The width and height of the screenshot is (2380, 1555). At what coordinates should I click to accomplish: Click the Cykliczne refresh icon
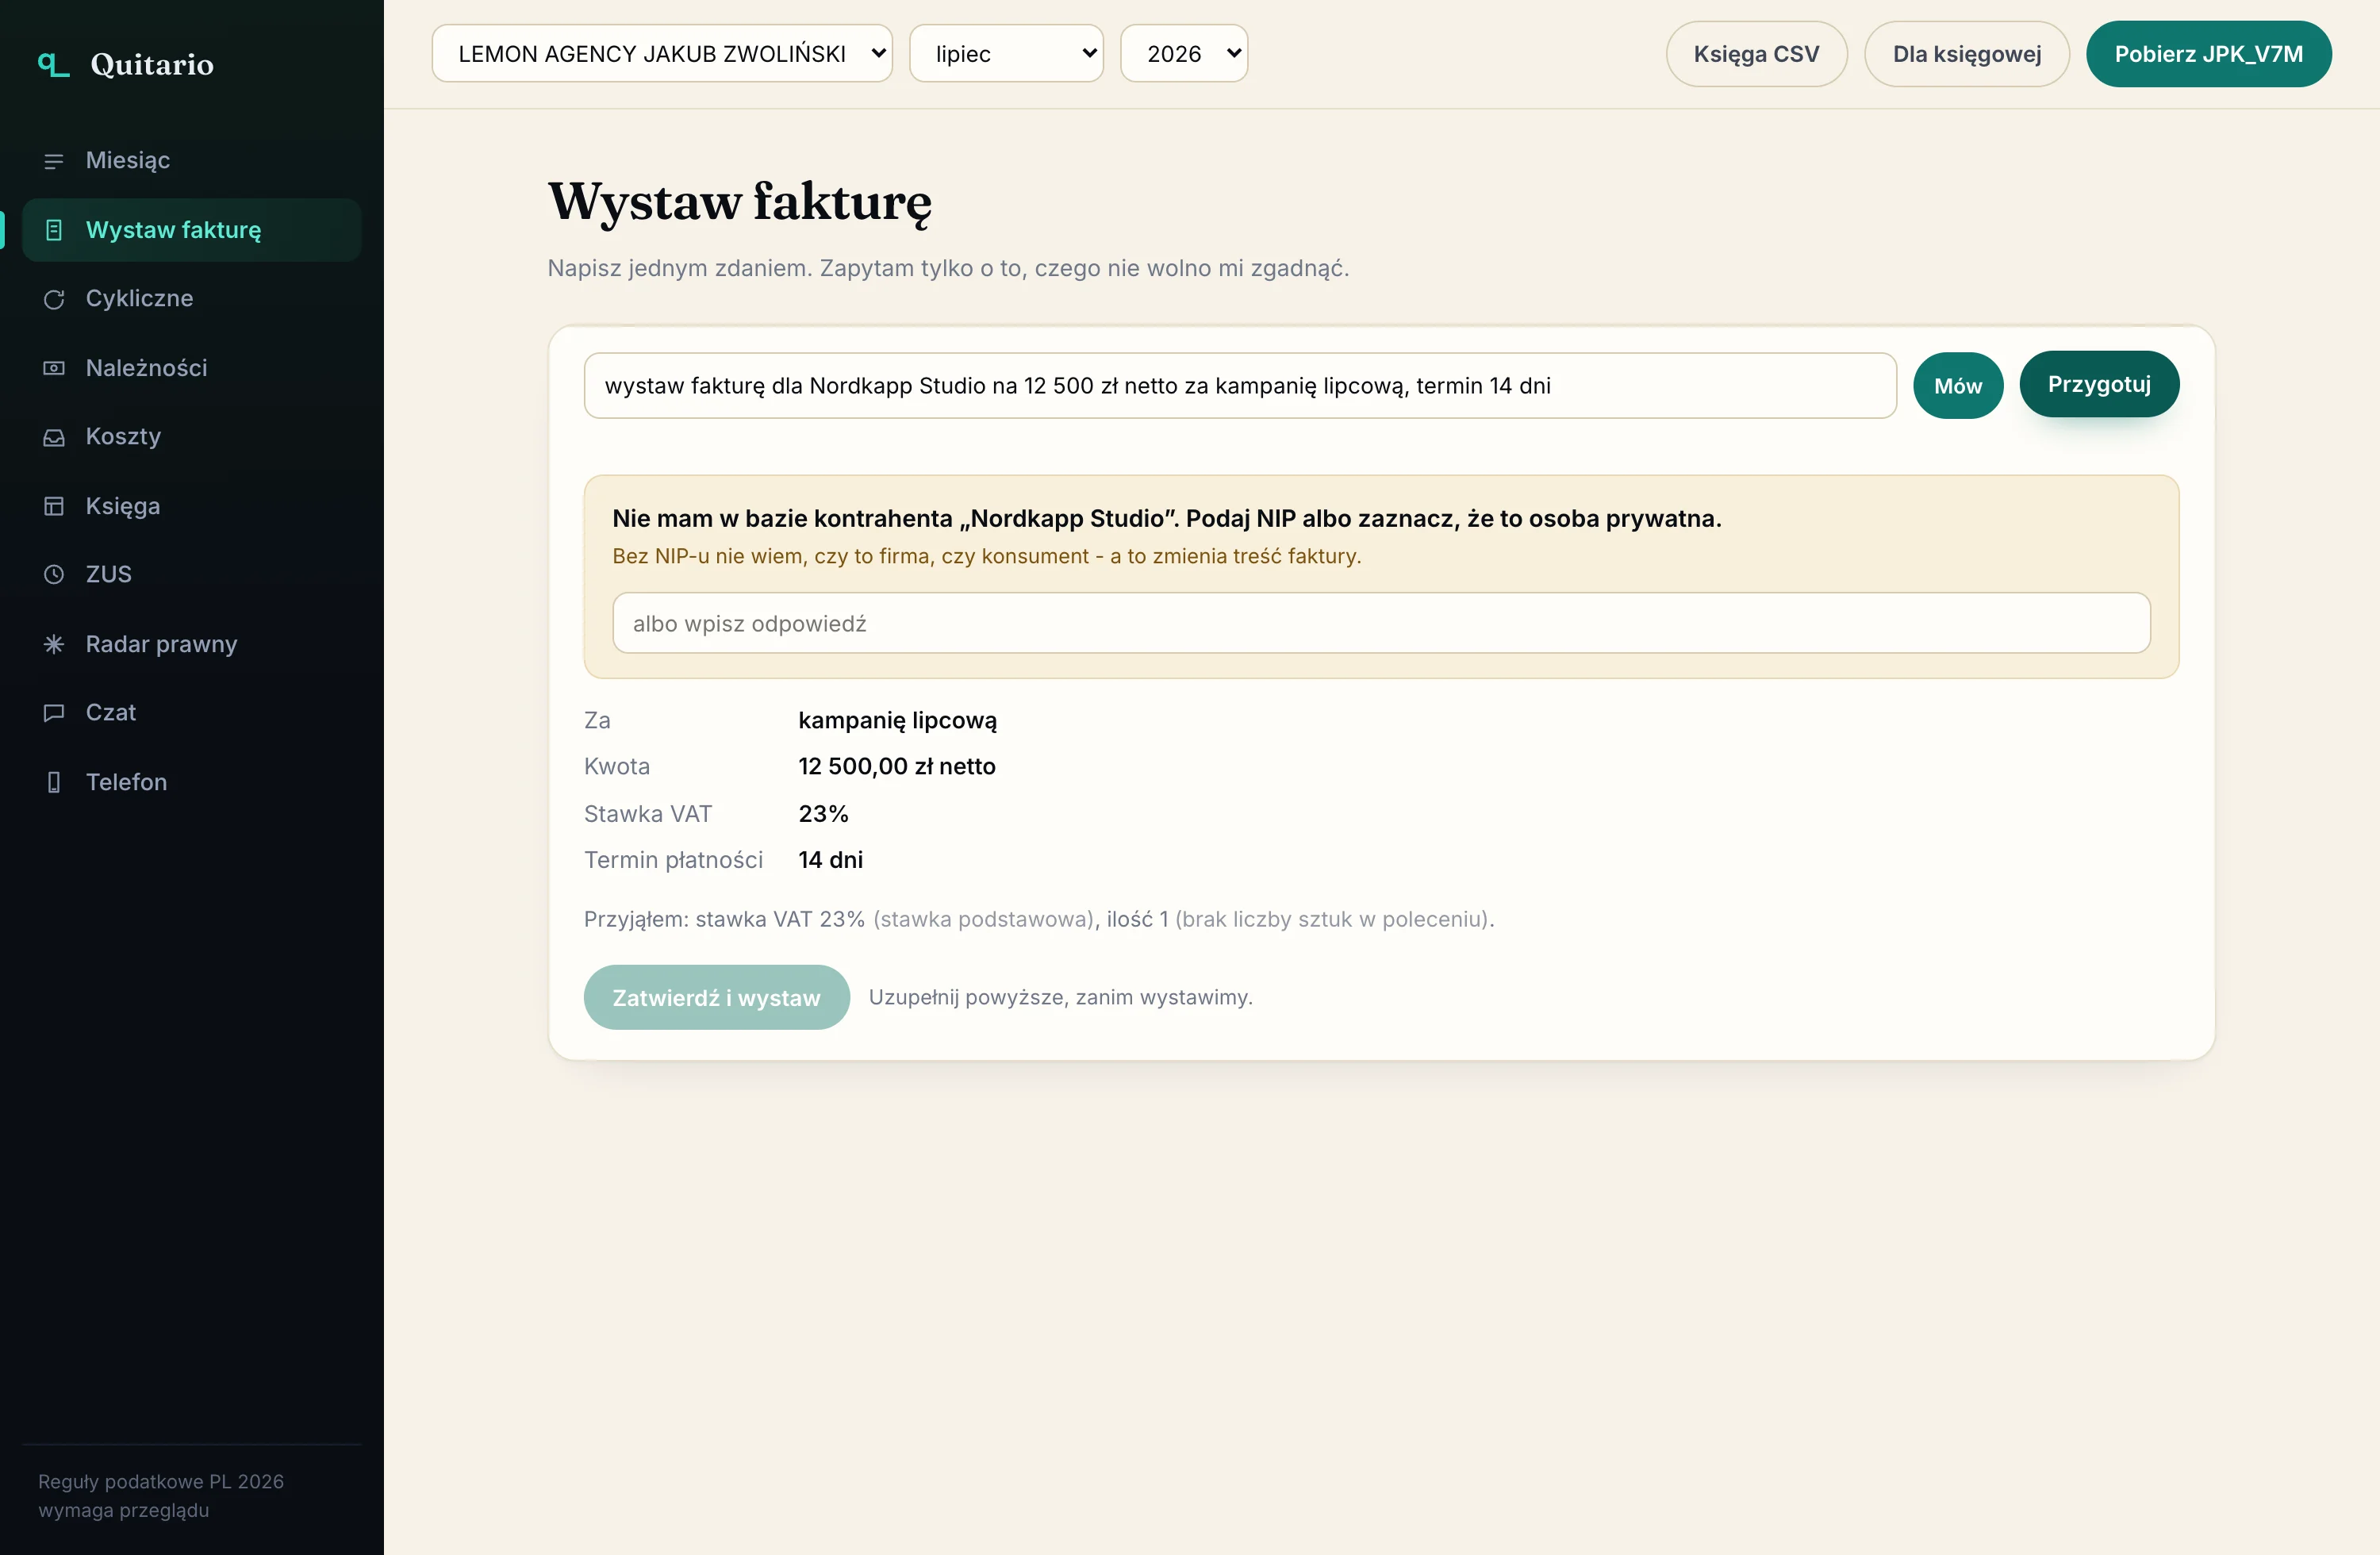pyautogui.click(x=54, y=299)
